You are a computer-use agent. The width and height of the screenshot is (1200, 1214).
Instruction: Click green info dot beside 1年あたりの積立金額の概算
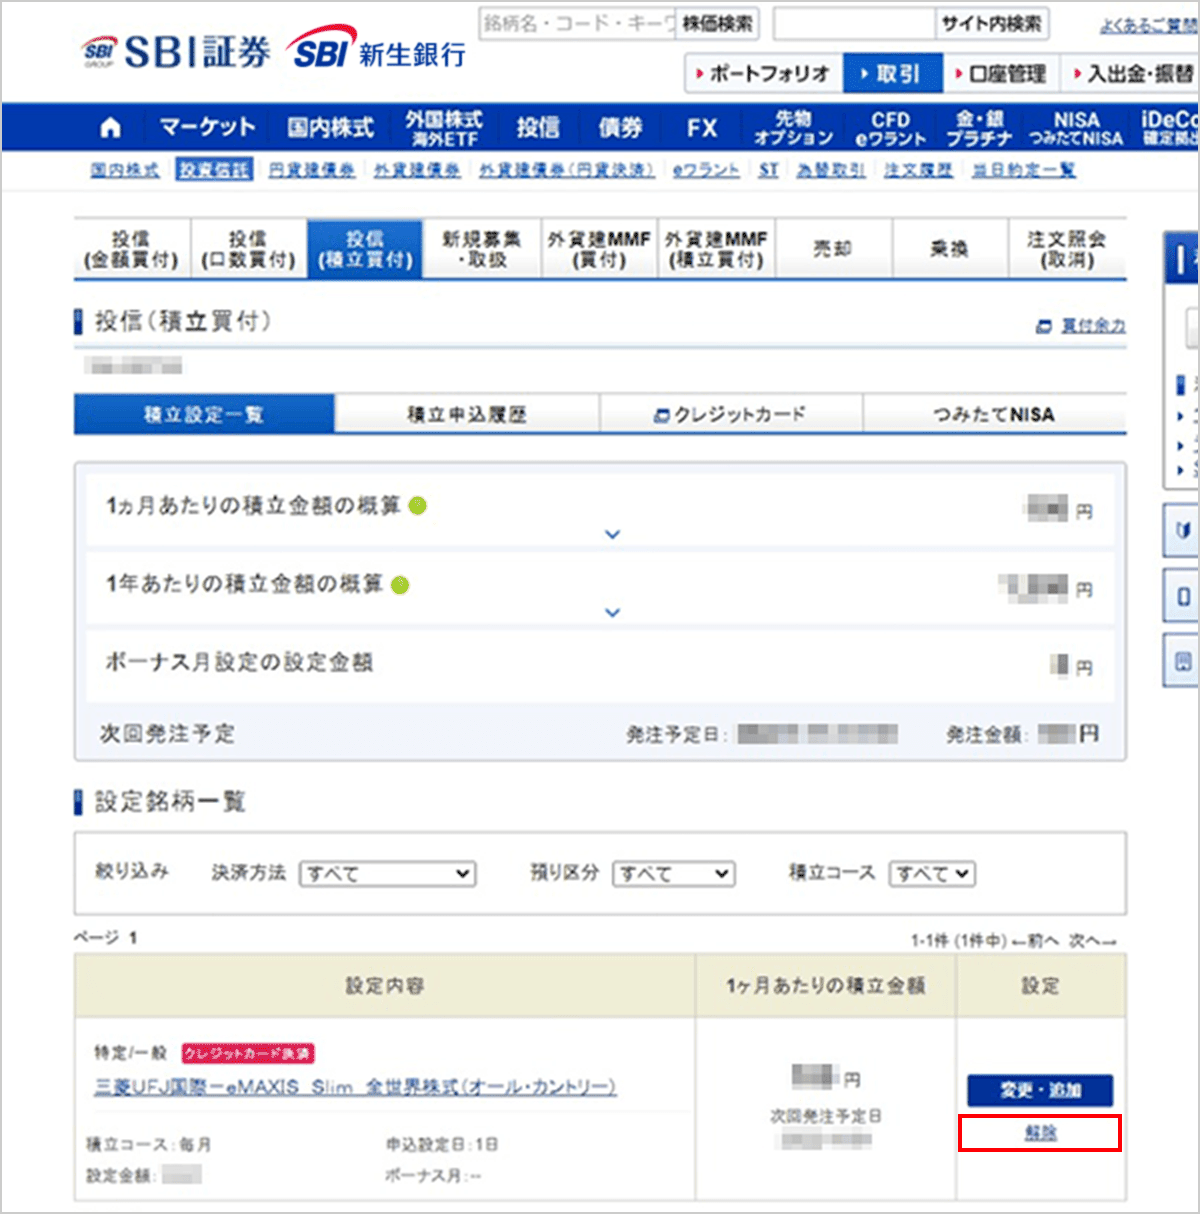click(400, 585)
